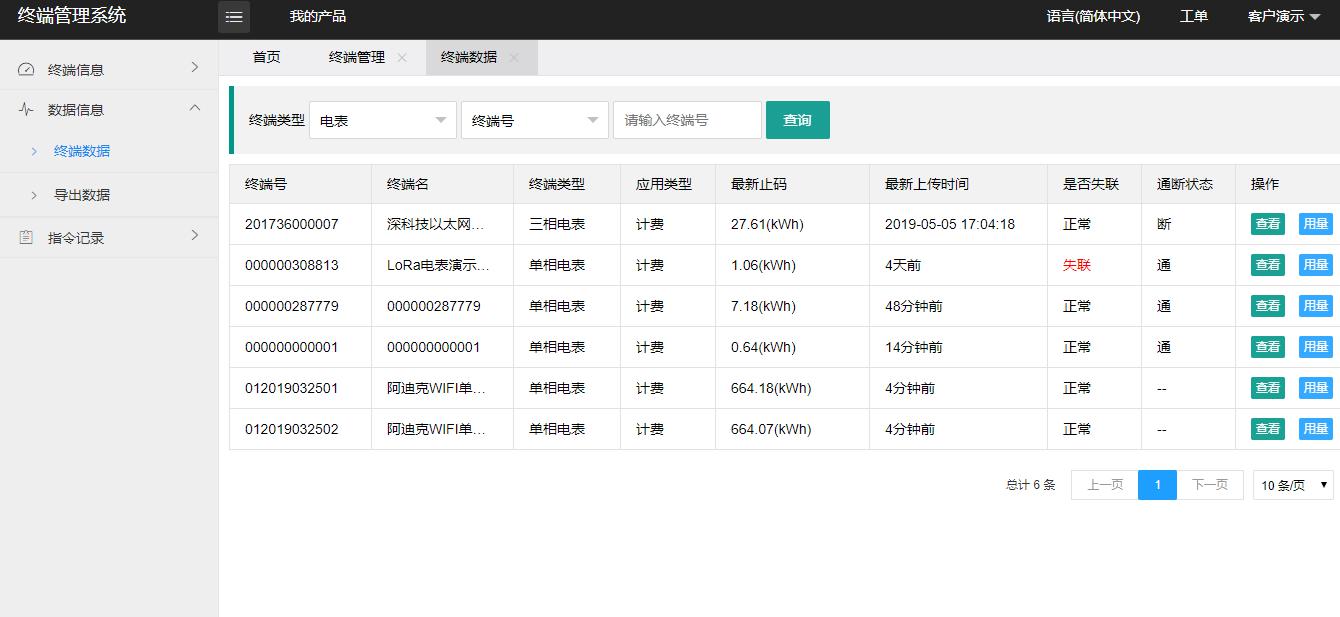Open the 工单 link in header
Image resolution: width=1340 pixels, height=617 pixels.
click(1193, 16)
